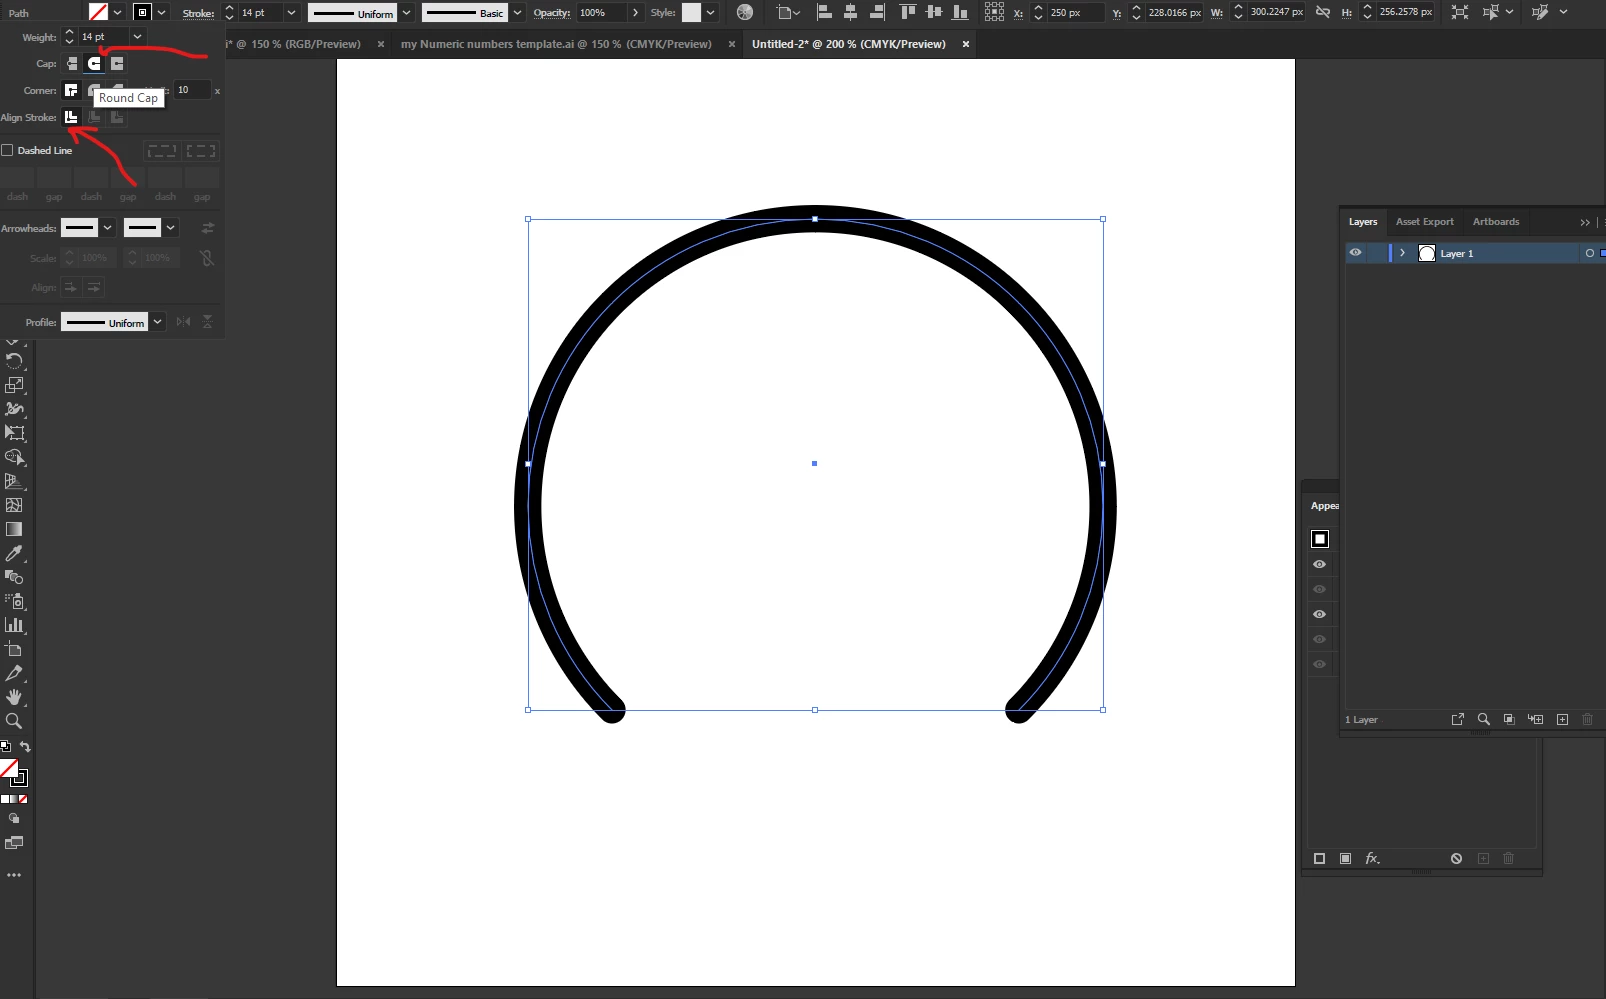This screenshot has height=999, width=1606.
Task: Click Style swatch preview box
Action: click(x=691, y=13)
